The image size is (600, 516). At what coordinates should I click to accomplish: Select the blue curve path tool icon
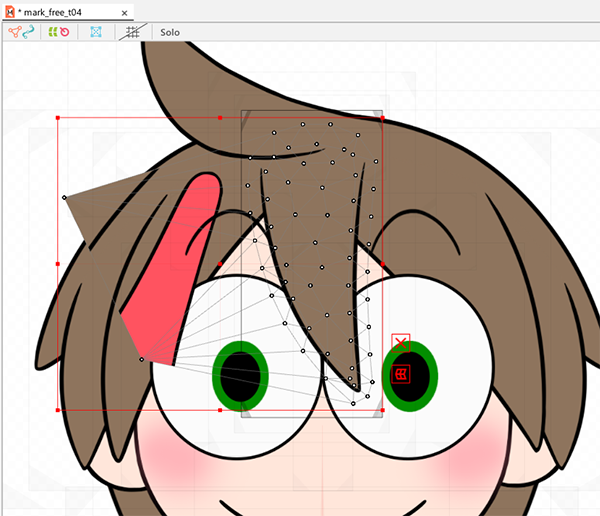coord(28,32)
